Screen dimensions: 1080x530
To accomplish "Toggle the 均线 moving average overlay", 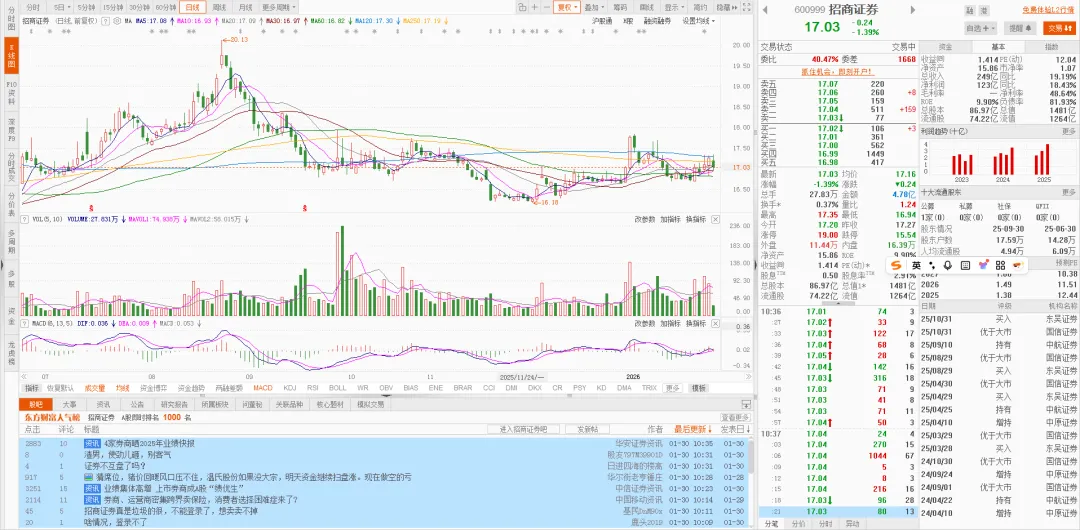I will coord(123,388).
